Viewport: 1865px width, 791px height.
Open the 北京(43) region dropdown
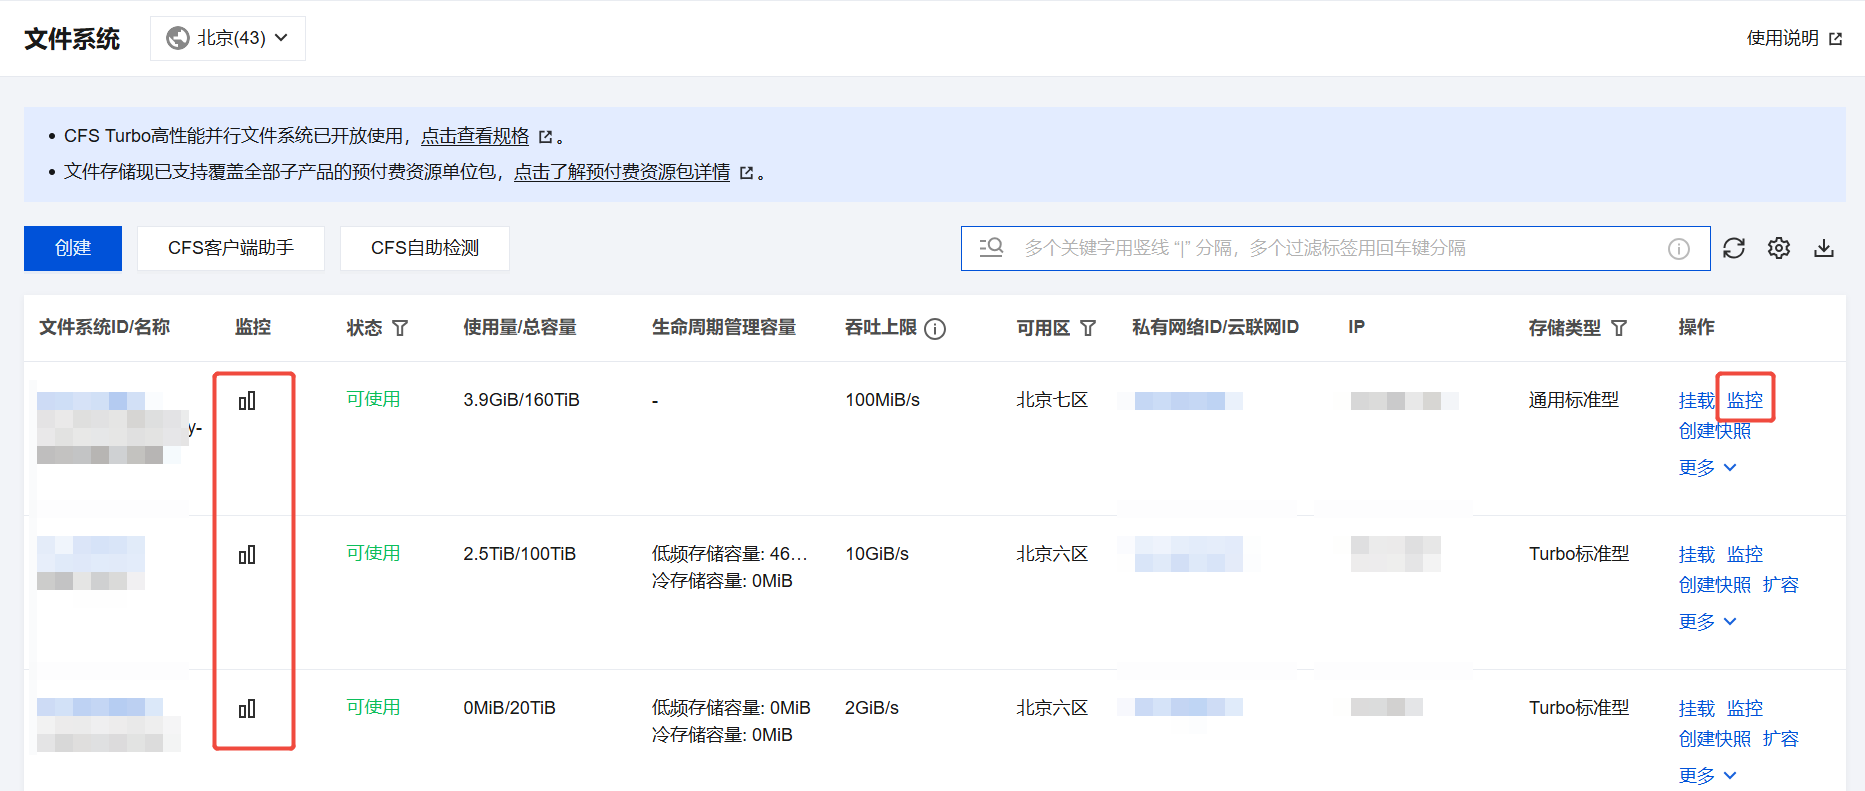228,38
